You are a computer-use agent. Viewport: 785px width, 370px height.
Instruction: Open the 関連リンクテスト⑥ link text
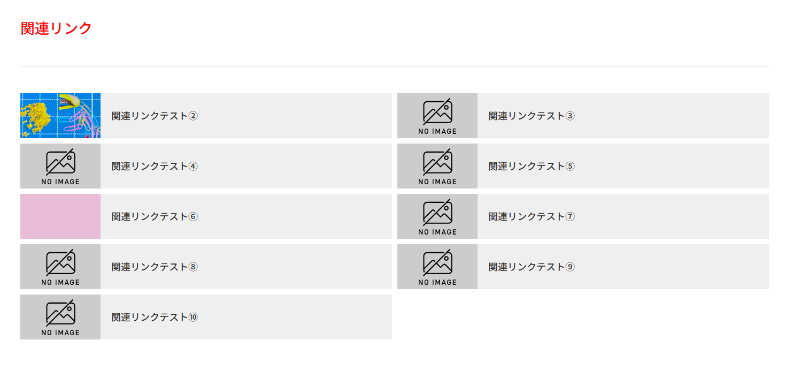(155, 217)
